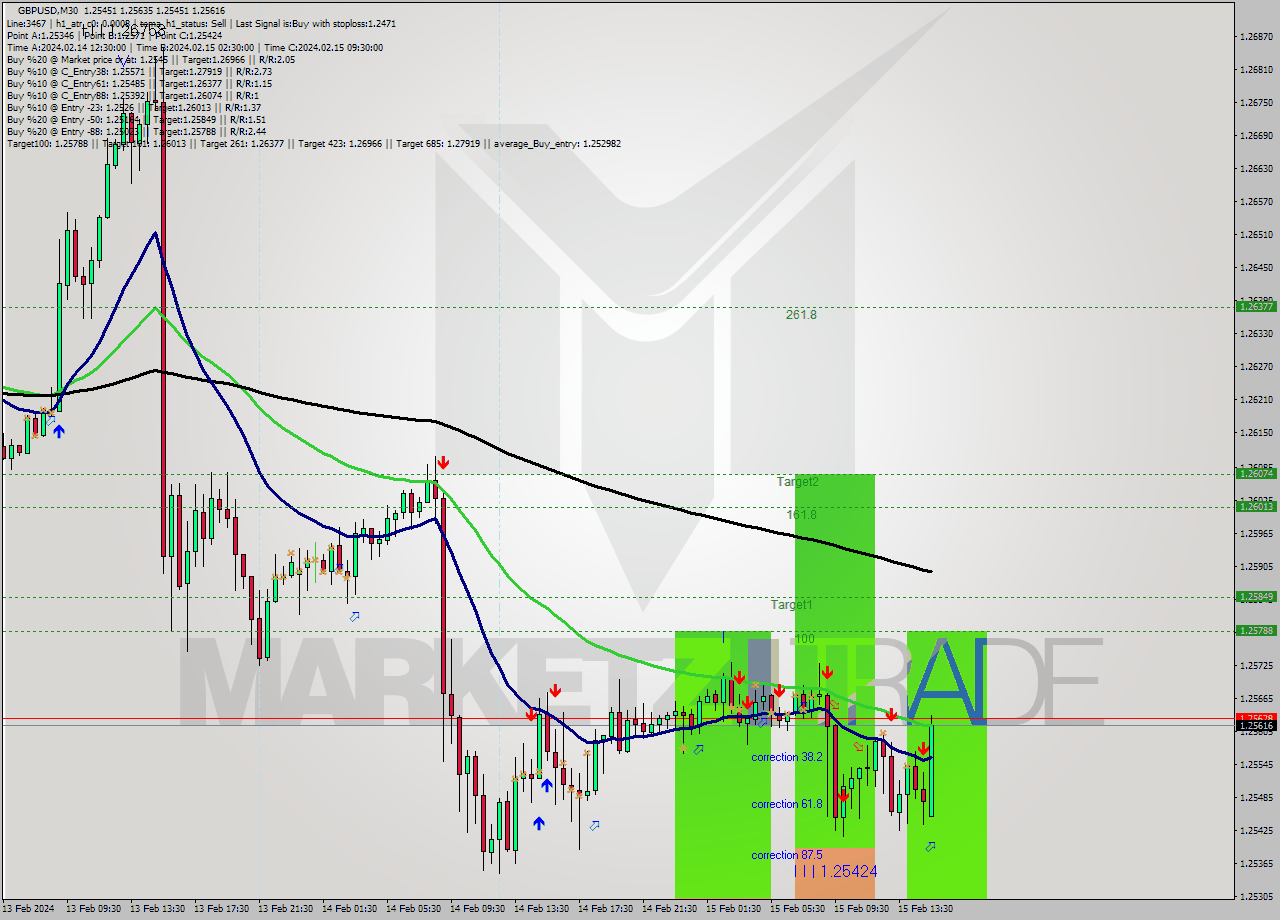
Task: Click the '13 Feb 13:30' time axis label
Action: 157,909
